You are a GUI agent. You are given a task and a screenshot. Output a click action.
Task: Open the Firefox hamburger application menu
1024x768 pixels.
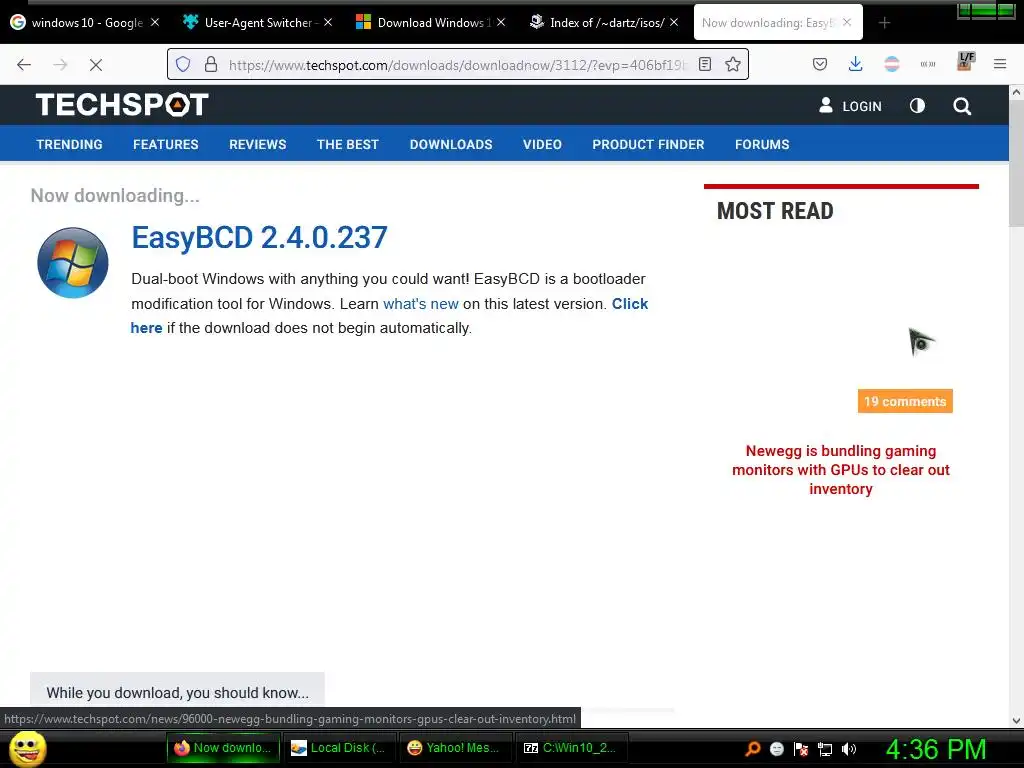point(1000,64)
